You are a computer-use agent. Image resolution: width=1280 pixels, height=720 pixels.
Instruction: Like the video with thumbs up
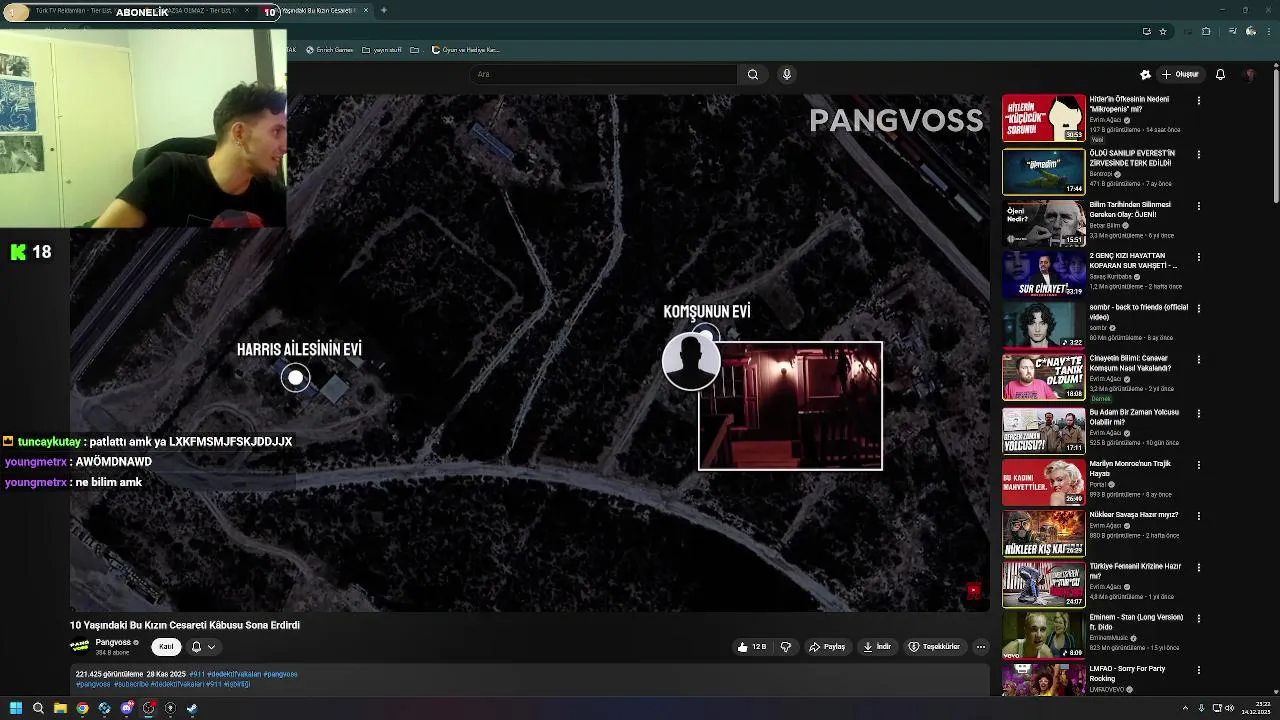[752, 647]
